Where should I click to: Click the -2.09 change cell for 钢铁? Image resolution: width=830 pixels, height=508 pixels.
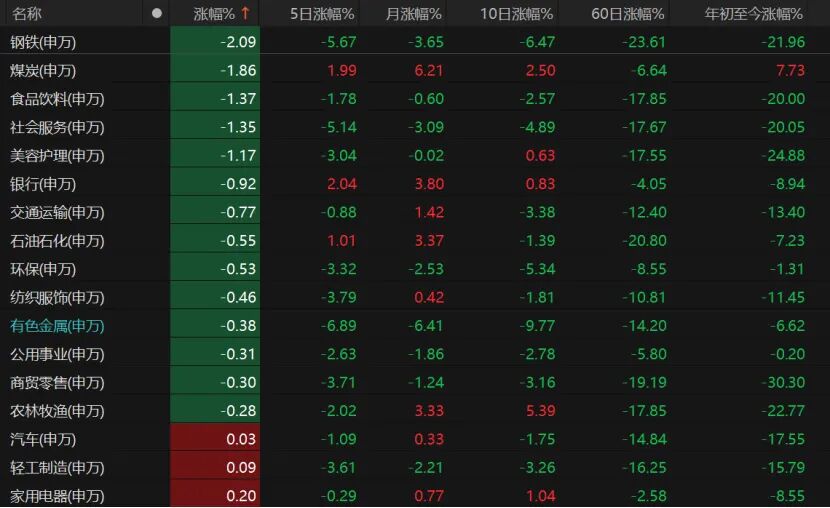pos(215,42)
